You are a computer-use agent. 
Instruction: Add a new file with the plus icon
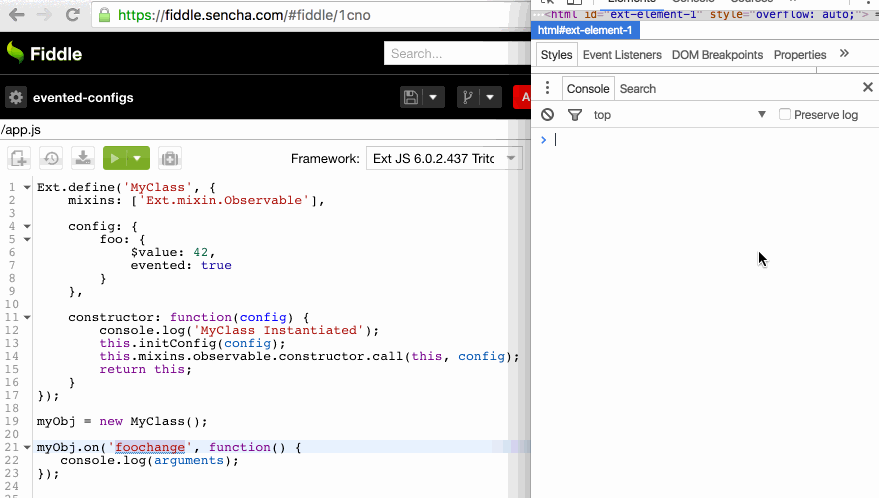(x=18, y=159)
